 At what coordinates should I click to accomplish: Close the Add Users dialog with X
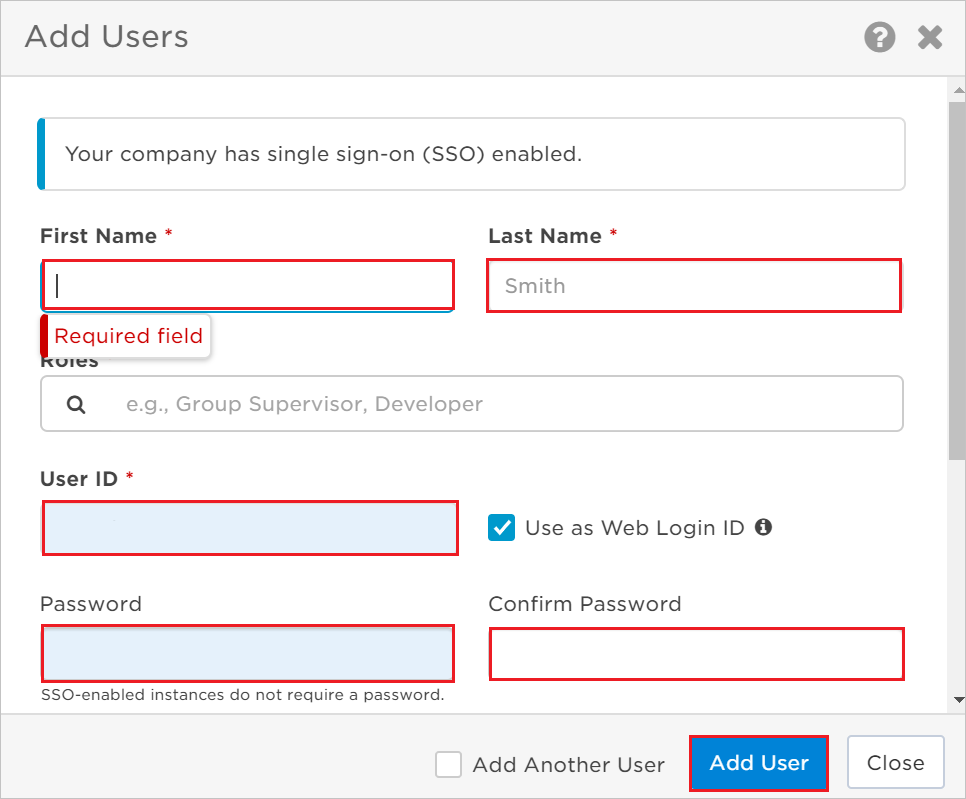click(x=930, y=38)
